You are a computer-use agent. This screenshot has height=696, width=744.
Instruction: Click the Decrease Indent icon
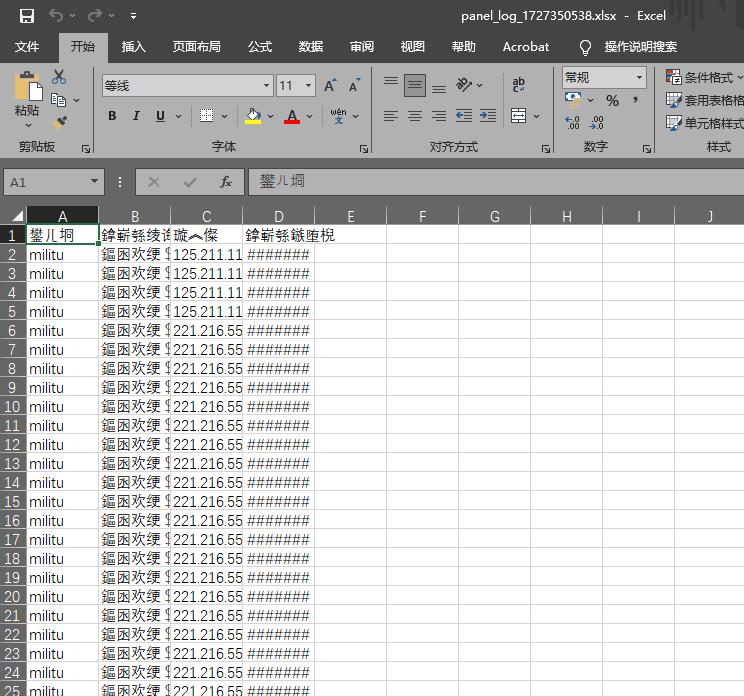coord(464,116)
